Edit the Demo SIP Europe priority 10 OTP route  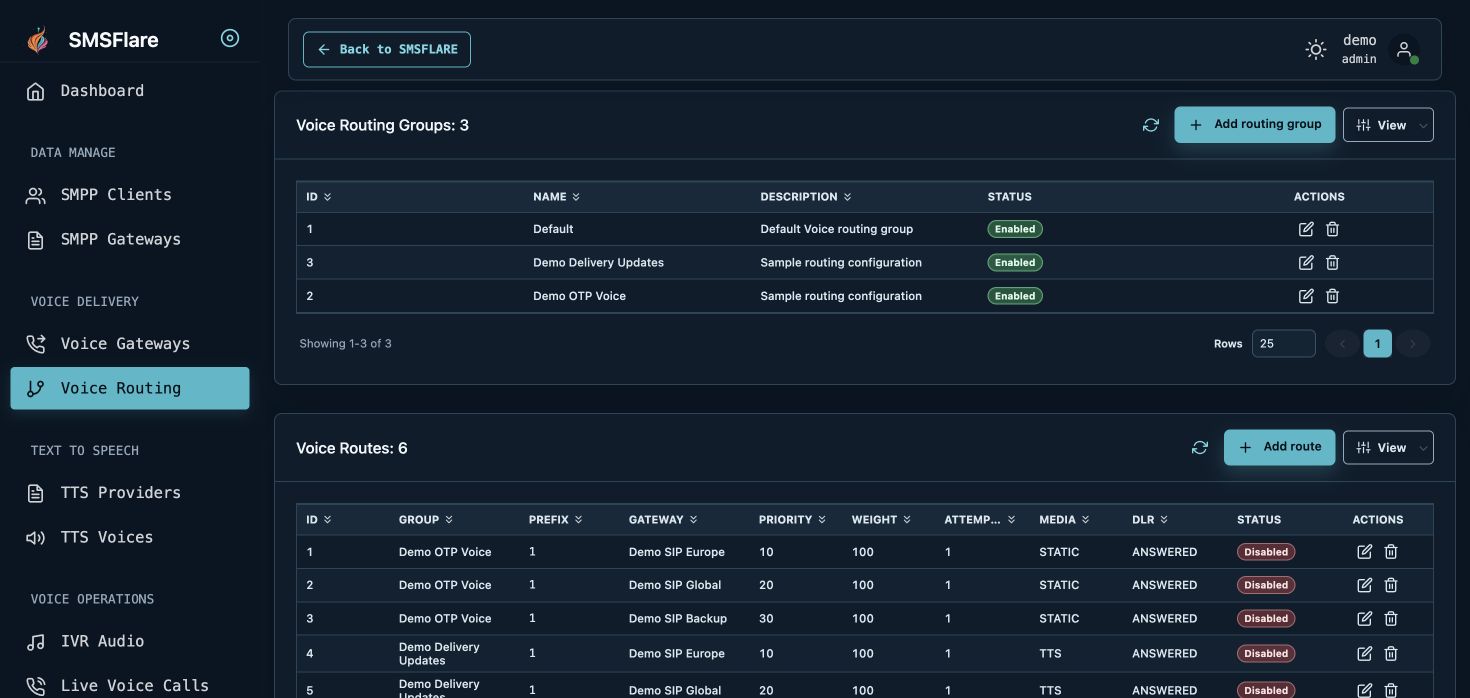pyautogui.click(x=1364, y=552)
